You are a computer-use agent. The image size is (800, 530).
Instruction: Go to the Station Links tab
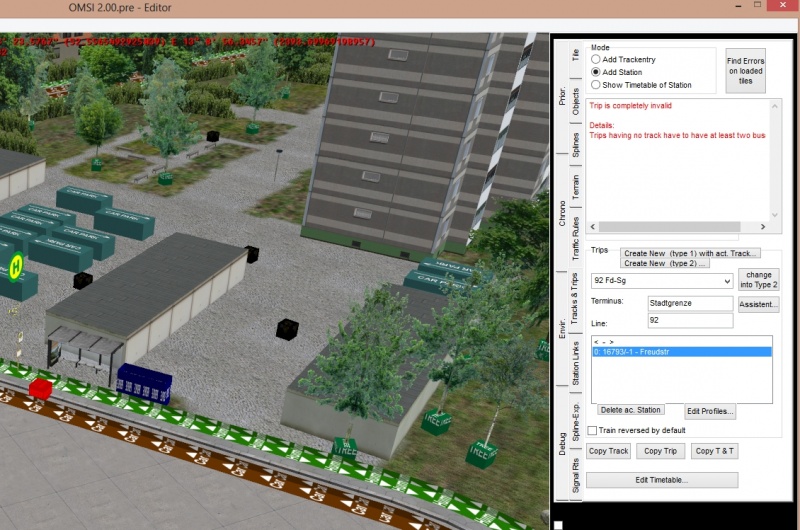click(575, 363)
